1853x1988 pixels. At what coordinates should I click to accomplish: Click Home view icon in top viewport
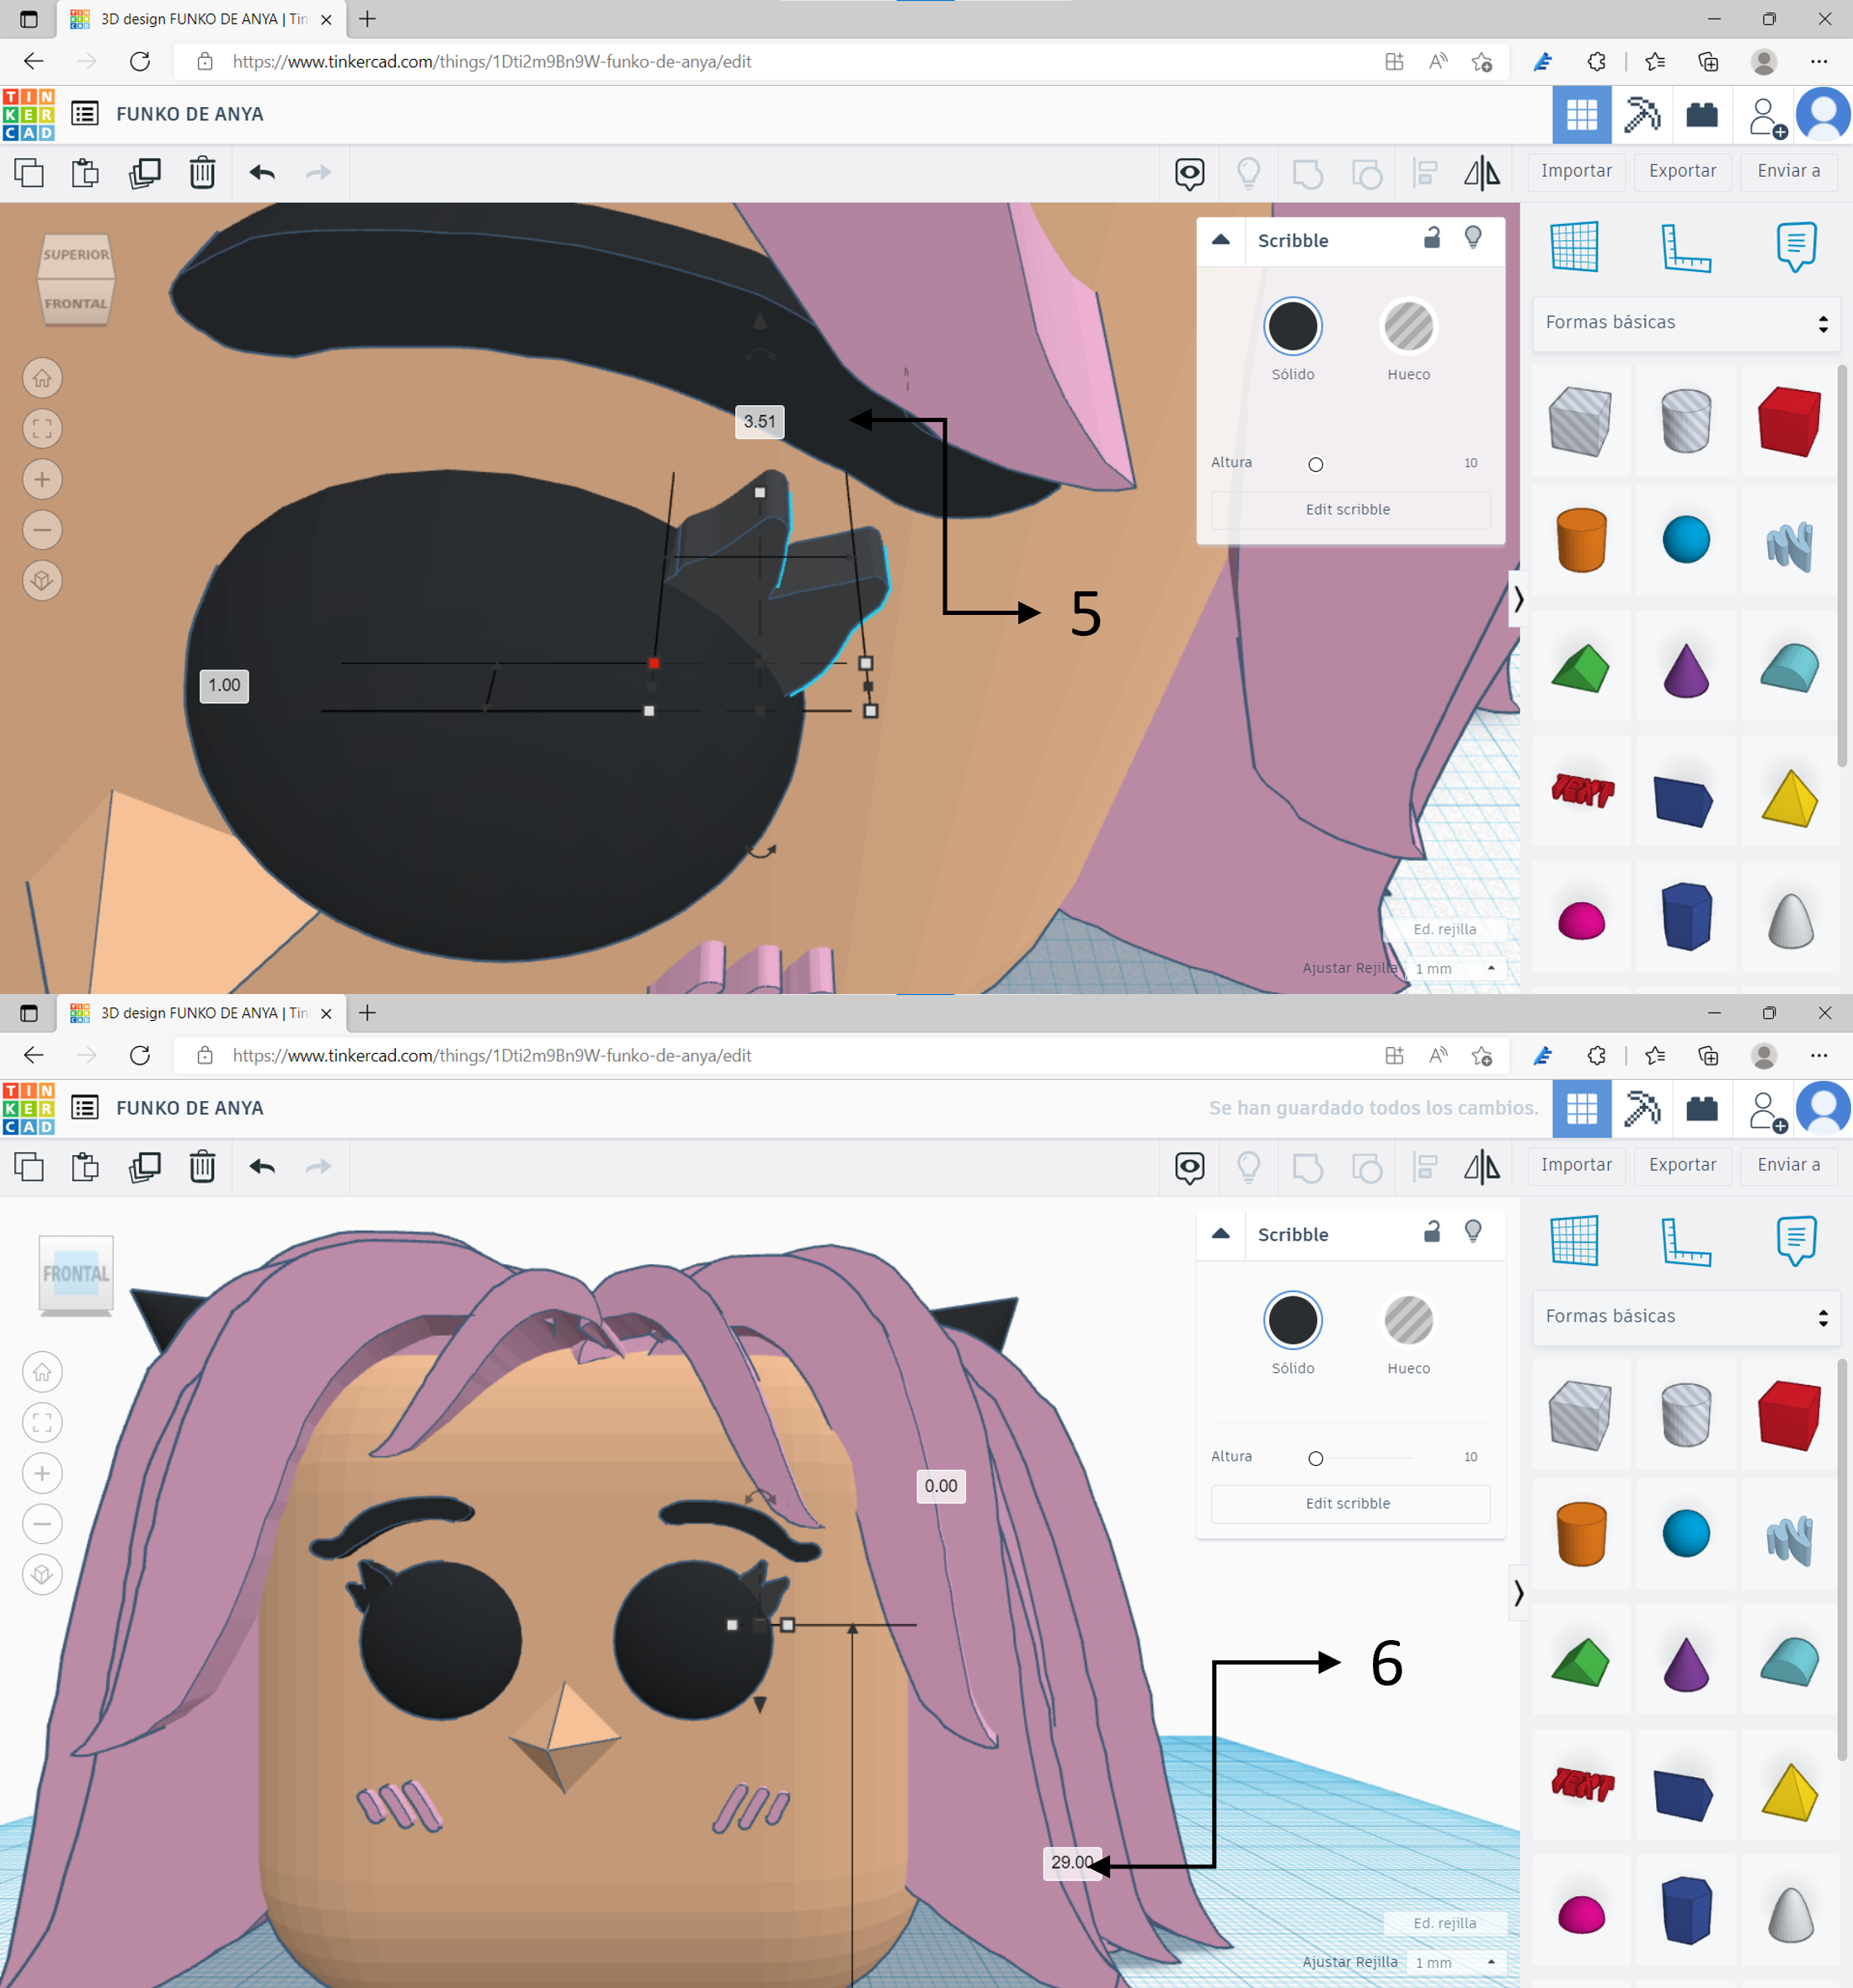click(42, 378)
